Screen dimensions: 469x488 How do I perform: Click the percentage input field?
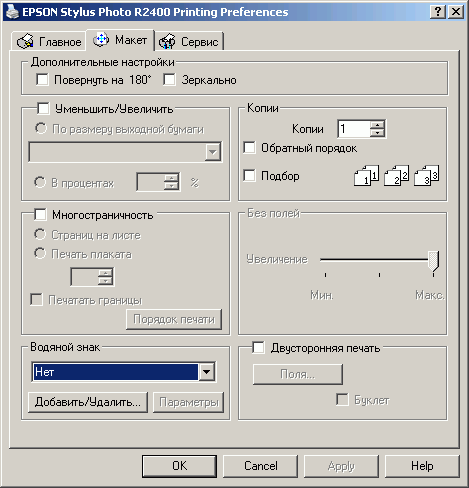(151, 182)
